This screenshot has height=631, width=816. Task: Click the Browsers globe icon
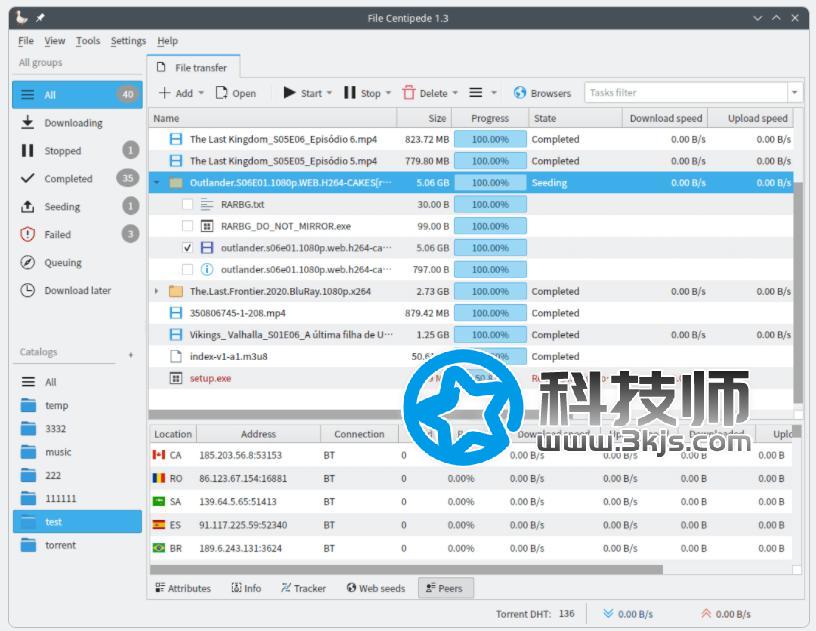(519, 93)
